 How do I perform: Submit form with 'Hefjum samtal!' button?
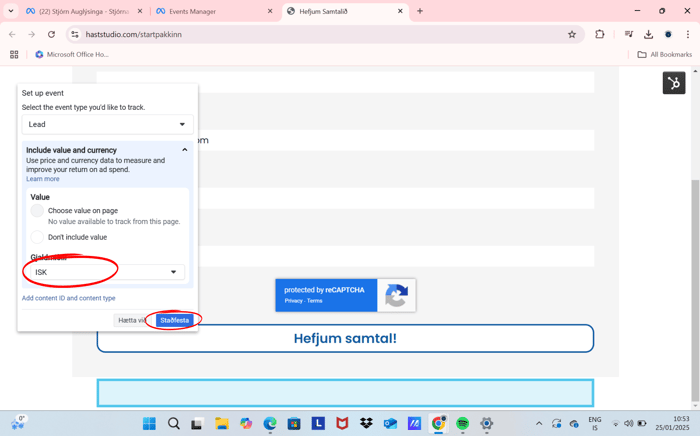coord(345,338)
